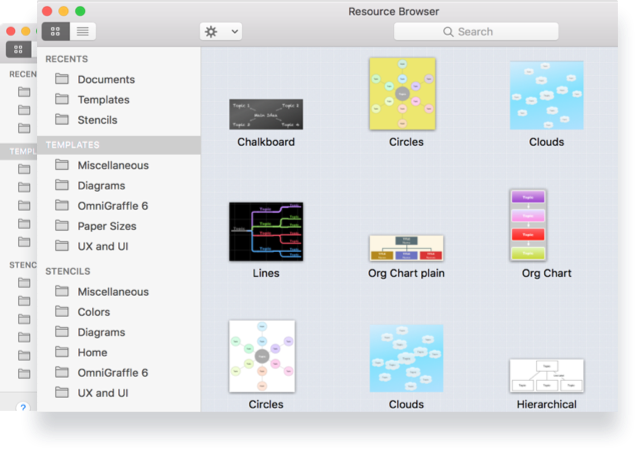Screen dimensions: 637x450
Task: Choose the top-row Clouds template thumbnail
Action: coord(547,95)
